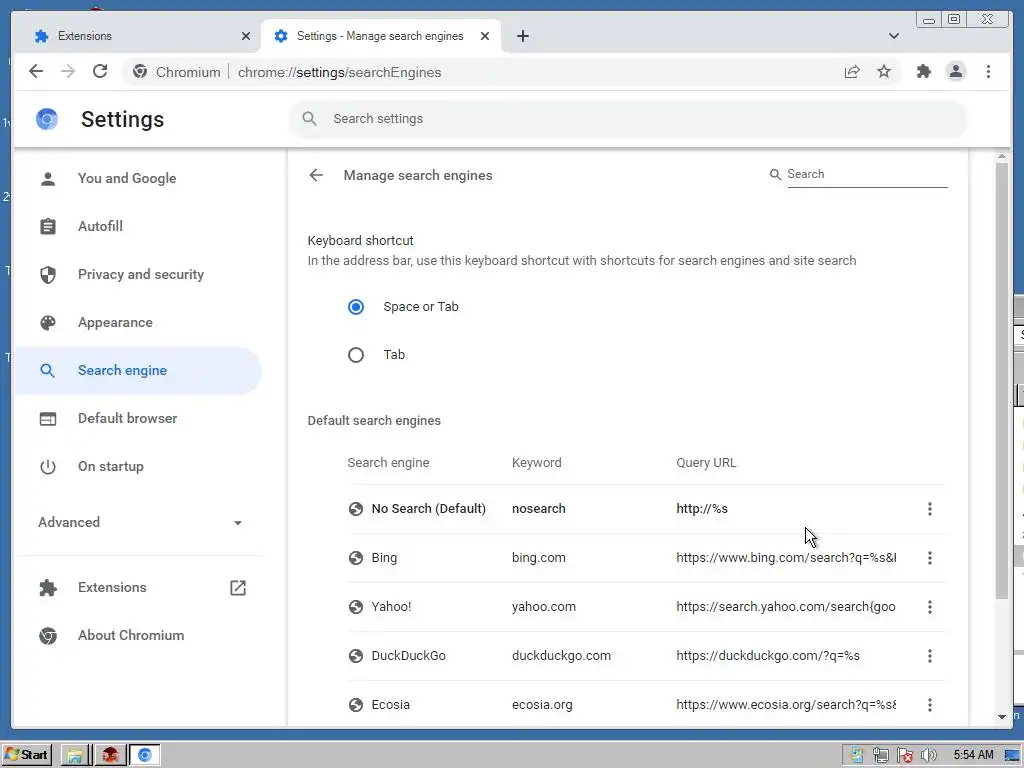Image resolution: width=1024 pixels, height=768 pixels.
Task: Click the nosearch keyword text
Action: pos(539,509)
